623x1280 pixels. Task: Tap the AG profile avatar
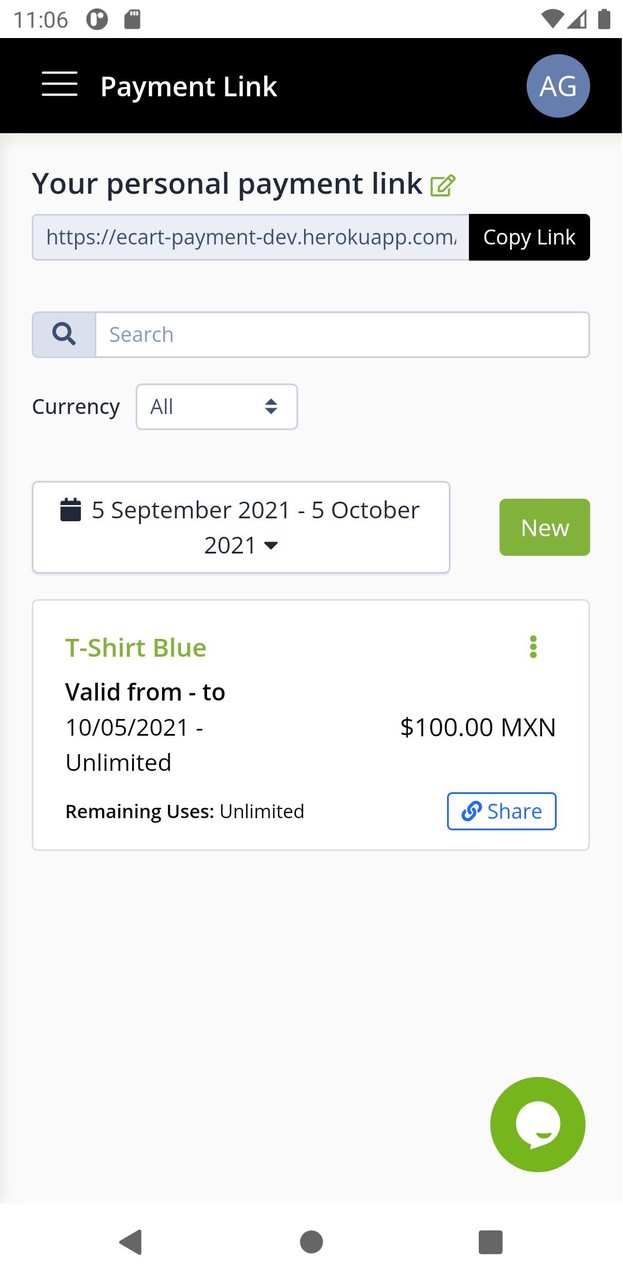coord(557,86)
